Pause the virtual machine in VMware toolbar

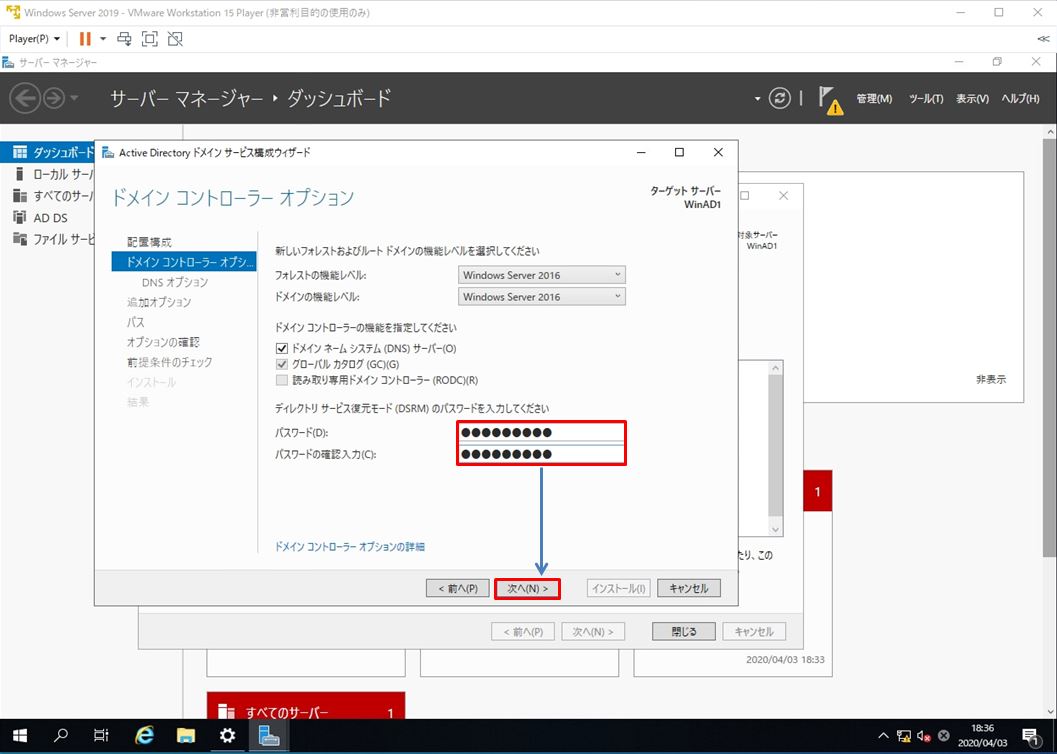85,39
